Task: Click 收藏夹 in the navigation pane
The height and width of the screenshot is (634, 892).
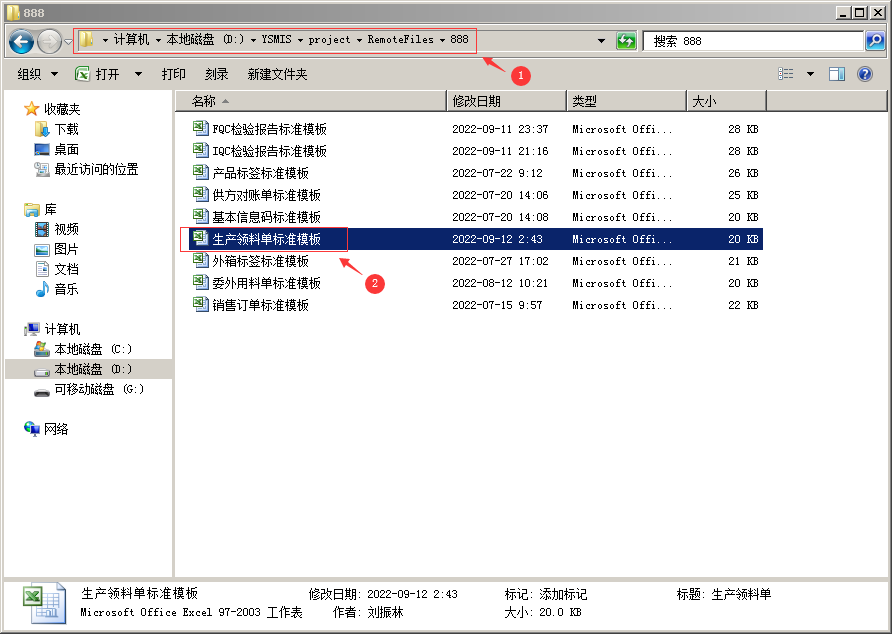Action: (x=62, y=109)
